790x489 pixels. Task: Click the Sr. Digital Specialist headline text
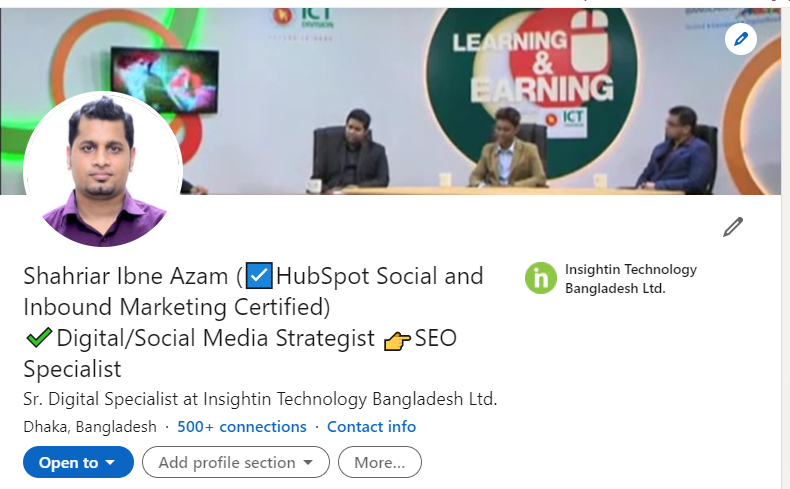(260, 399)
